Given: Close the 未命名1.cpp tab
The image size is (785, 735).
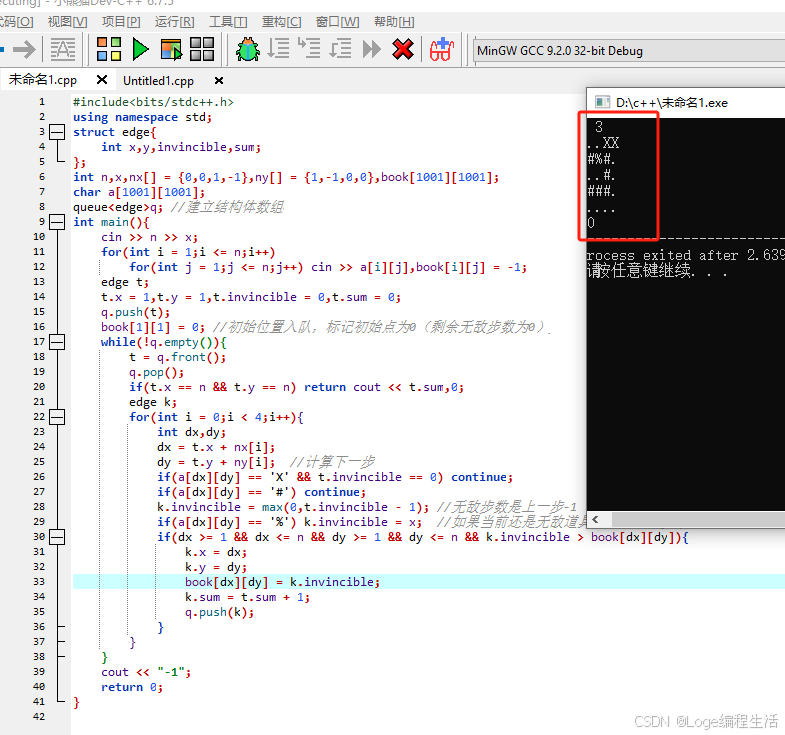Looking at the screenshot, I should [102, 80].
